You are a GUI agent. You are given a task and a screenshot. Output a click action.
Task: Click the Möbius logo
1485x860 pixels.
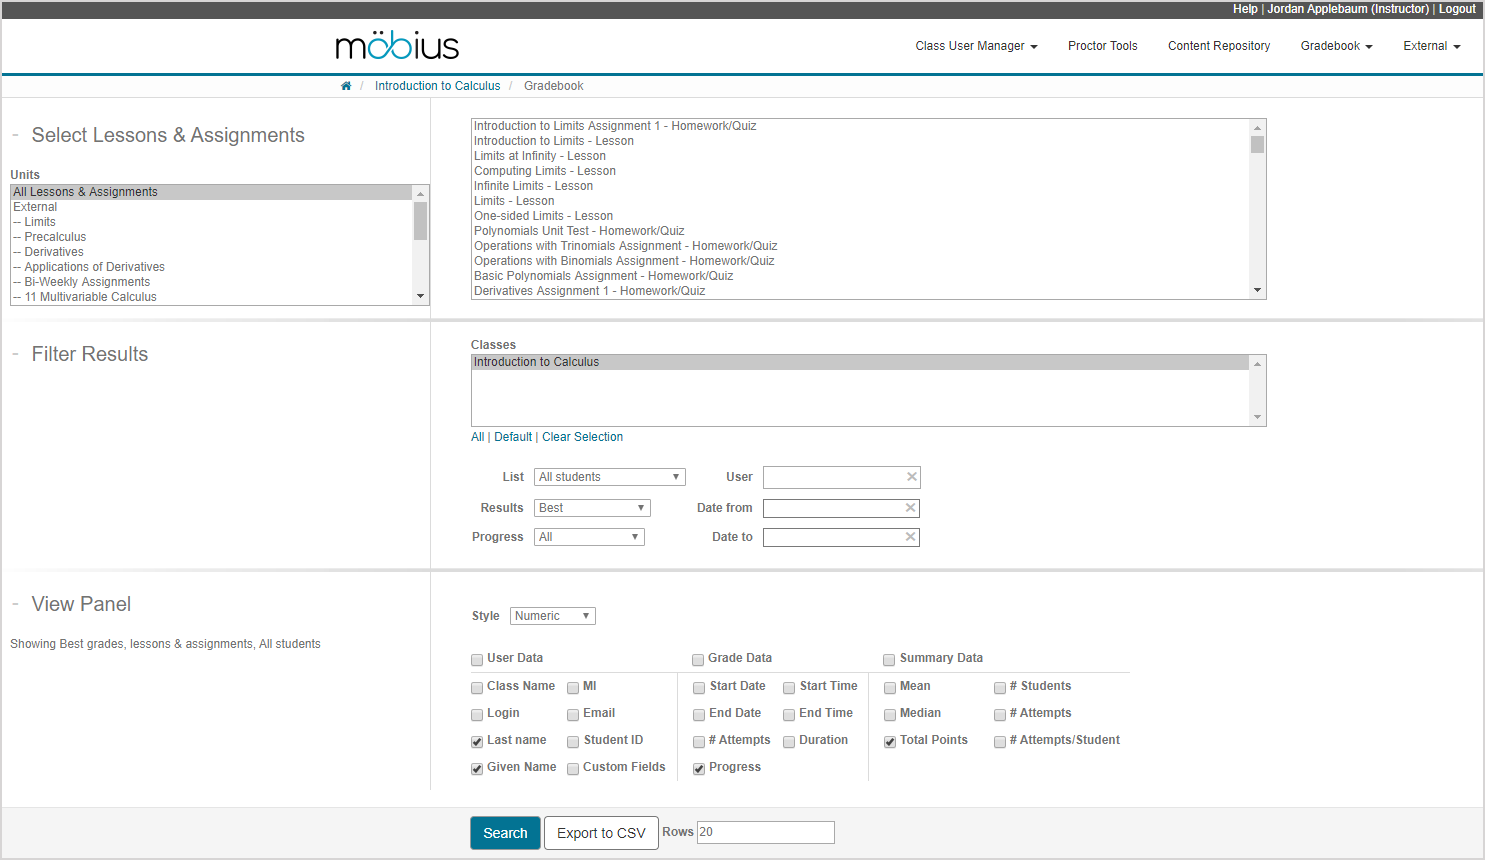click(x=397, y=46)
